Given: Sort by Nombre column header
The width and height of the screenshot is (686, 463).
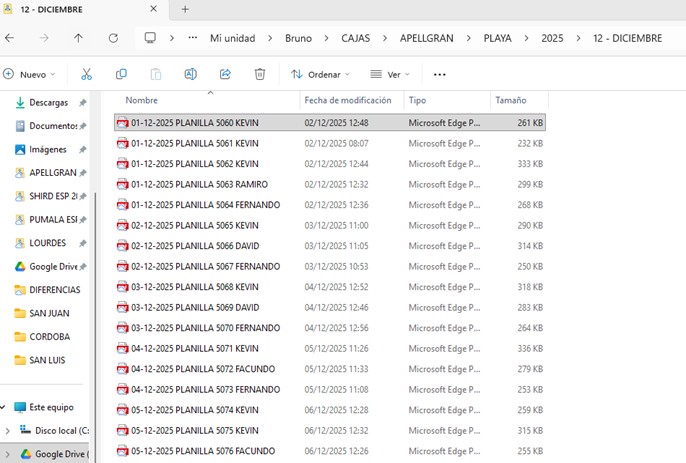Looking at the screenshot, I should tap(141, 100).
